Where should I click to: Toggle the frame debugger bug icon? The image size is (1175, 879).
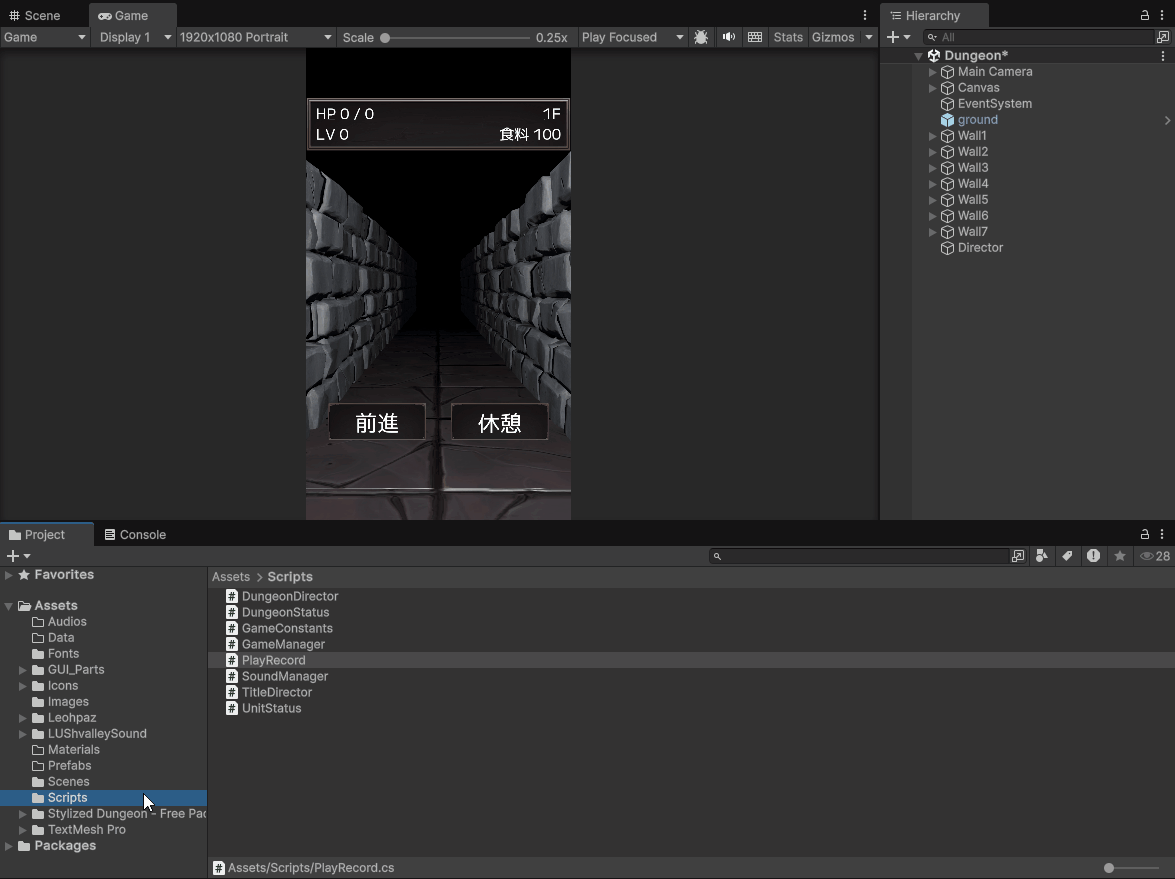tap(701, 37)
